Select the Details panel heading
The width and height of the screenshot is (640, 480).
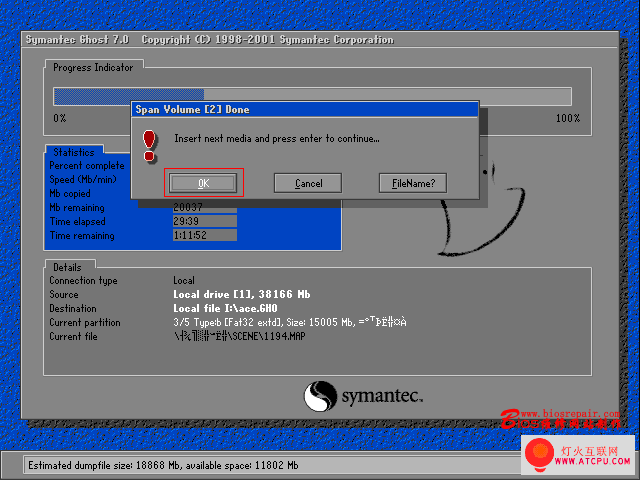[x=67, y=267]
